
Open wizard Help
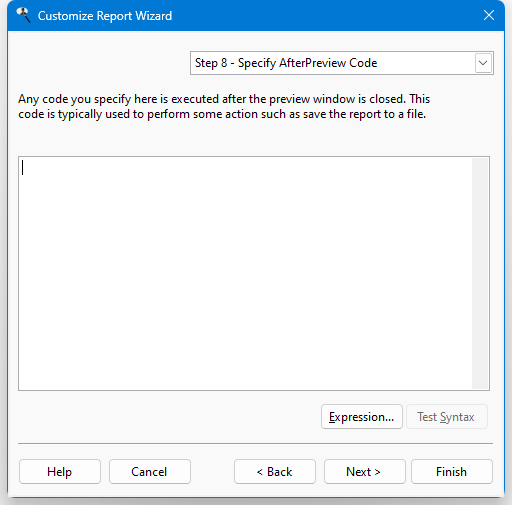[x=60, y=472]
